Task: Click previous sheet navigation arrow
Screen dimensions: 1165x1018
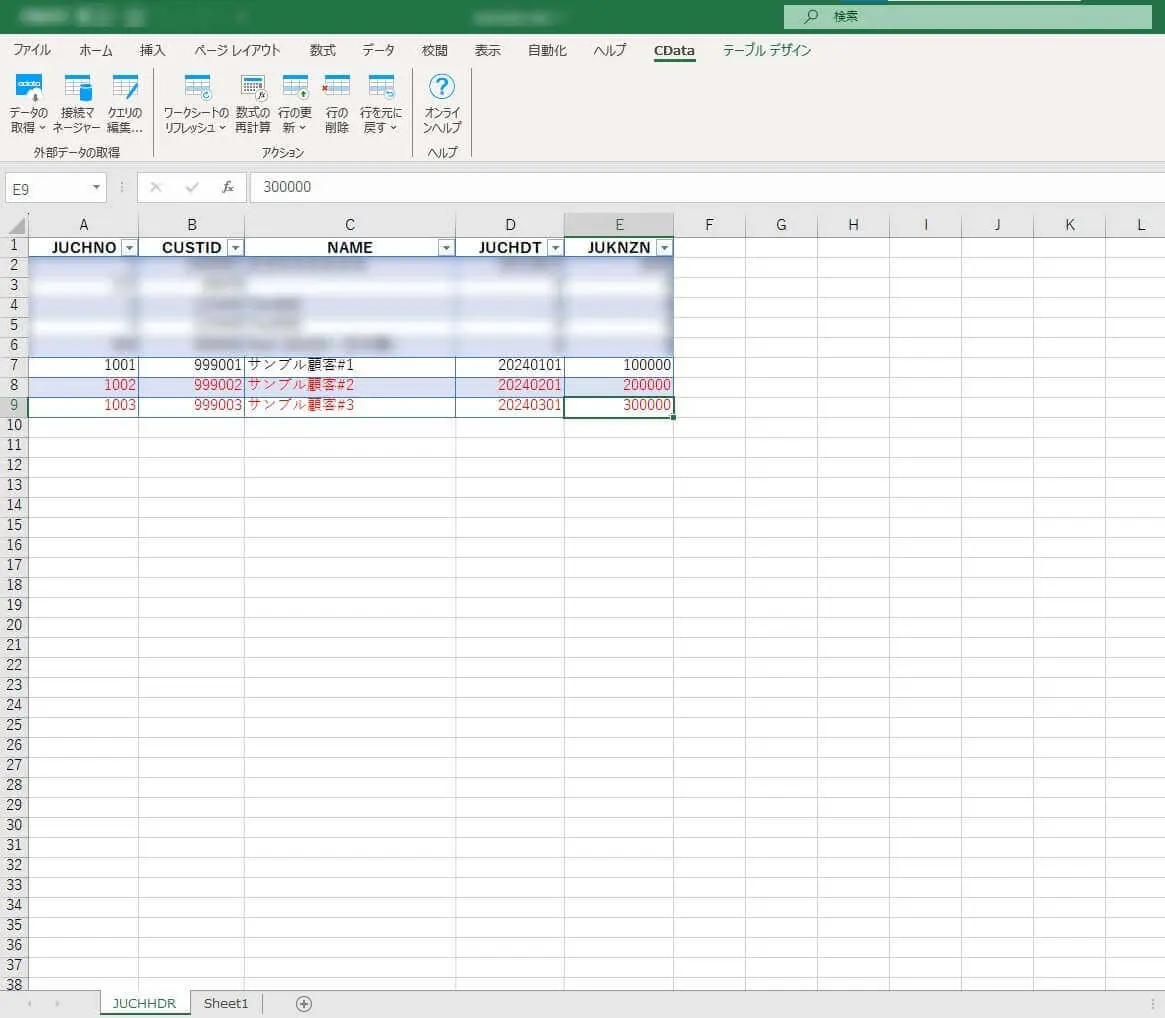Action: point(30,1004)
